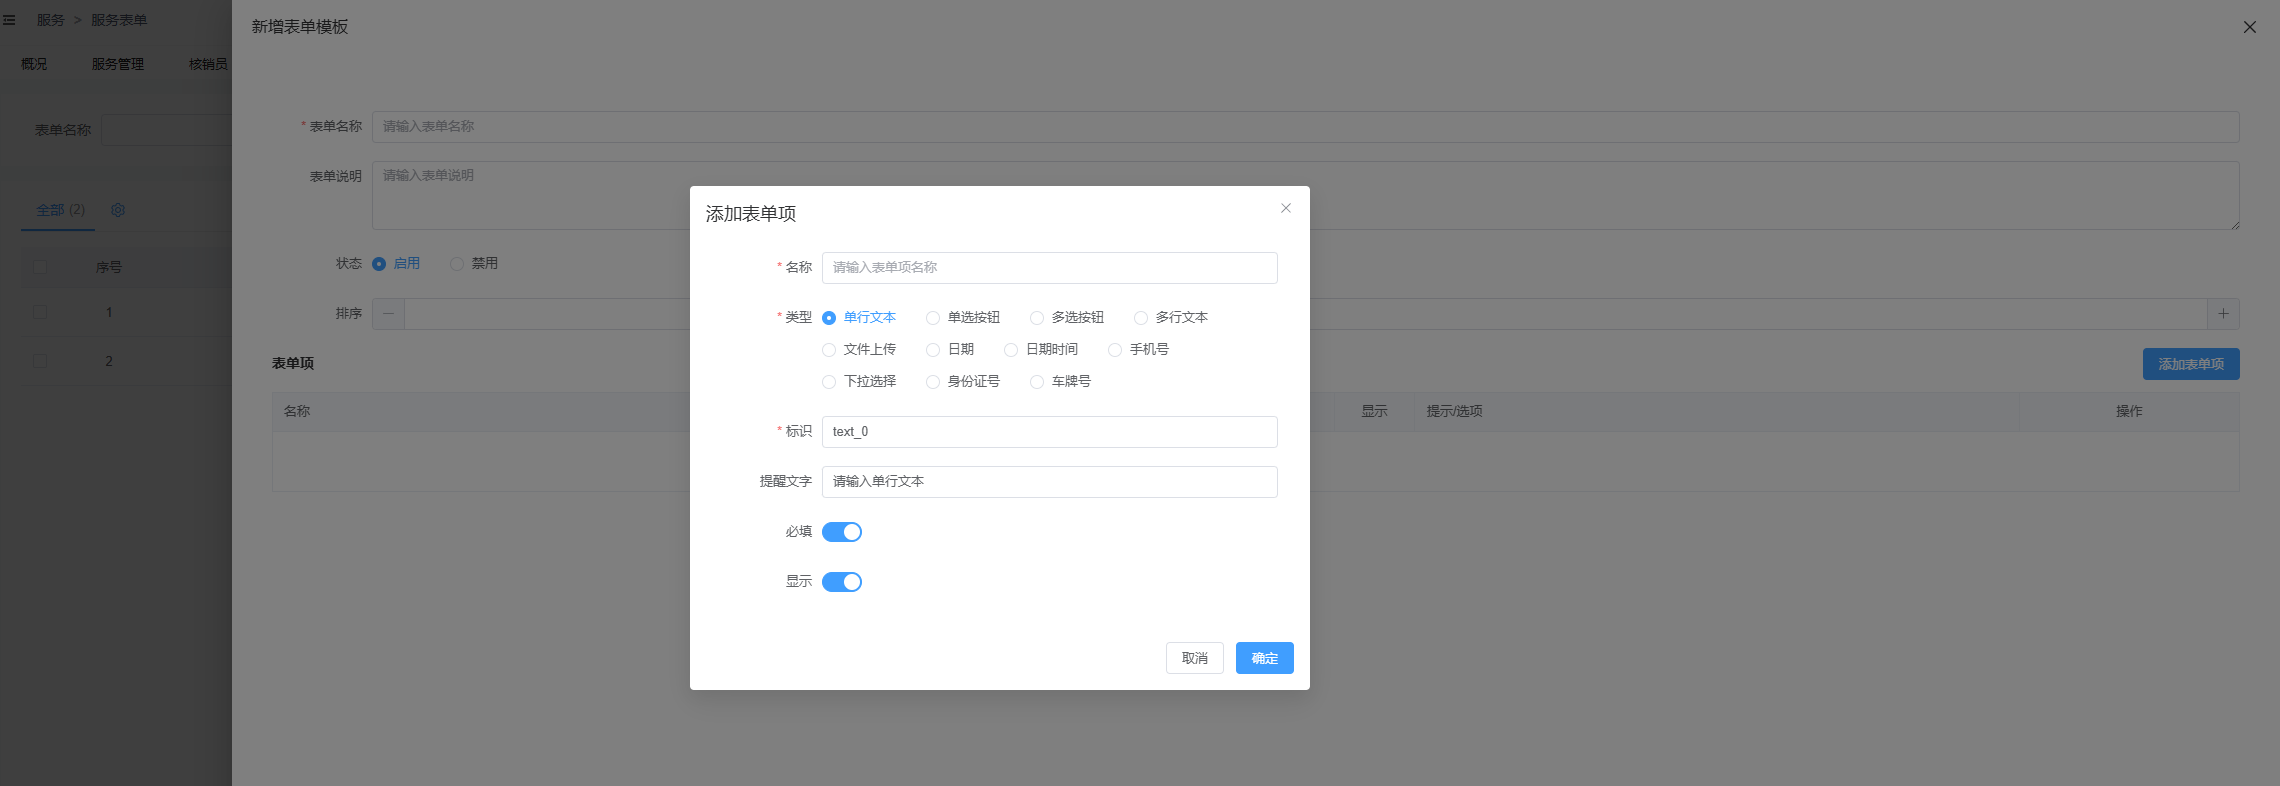
Task: Tick the checkbox for row 2
Action: 40,361
